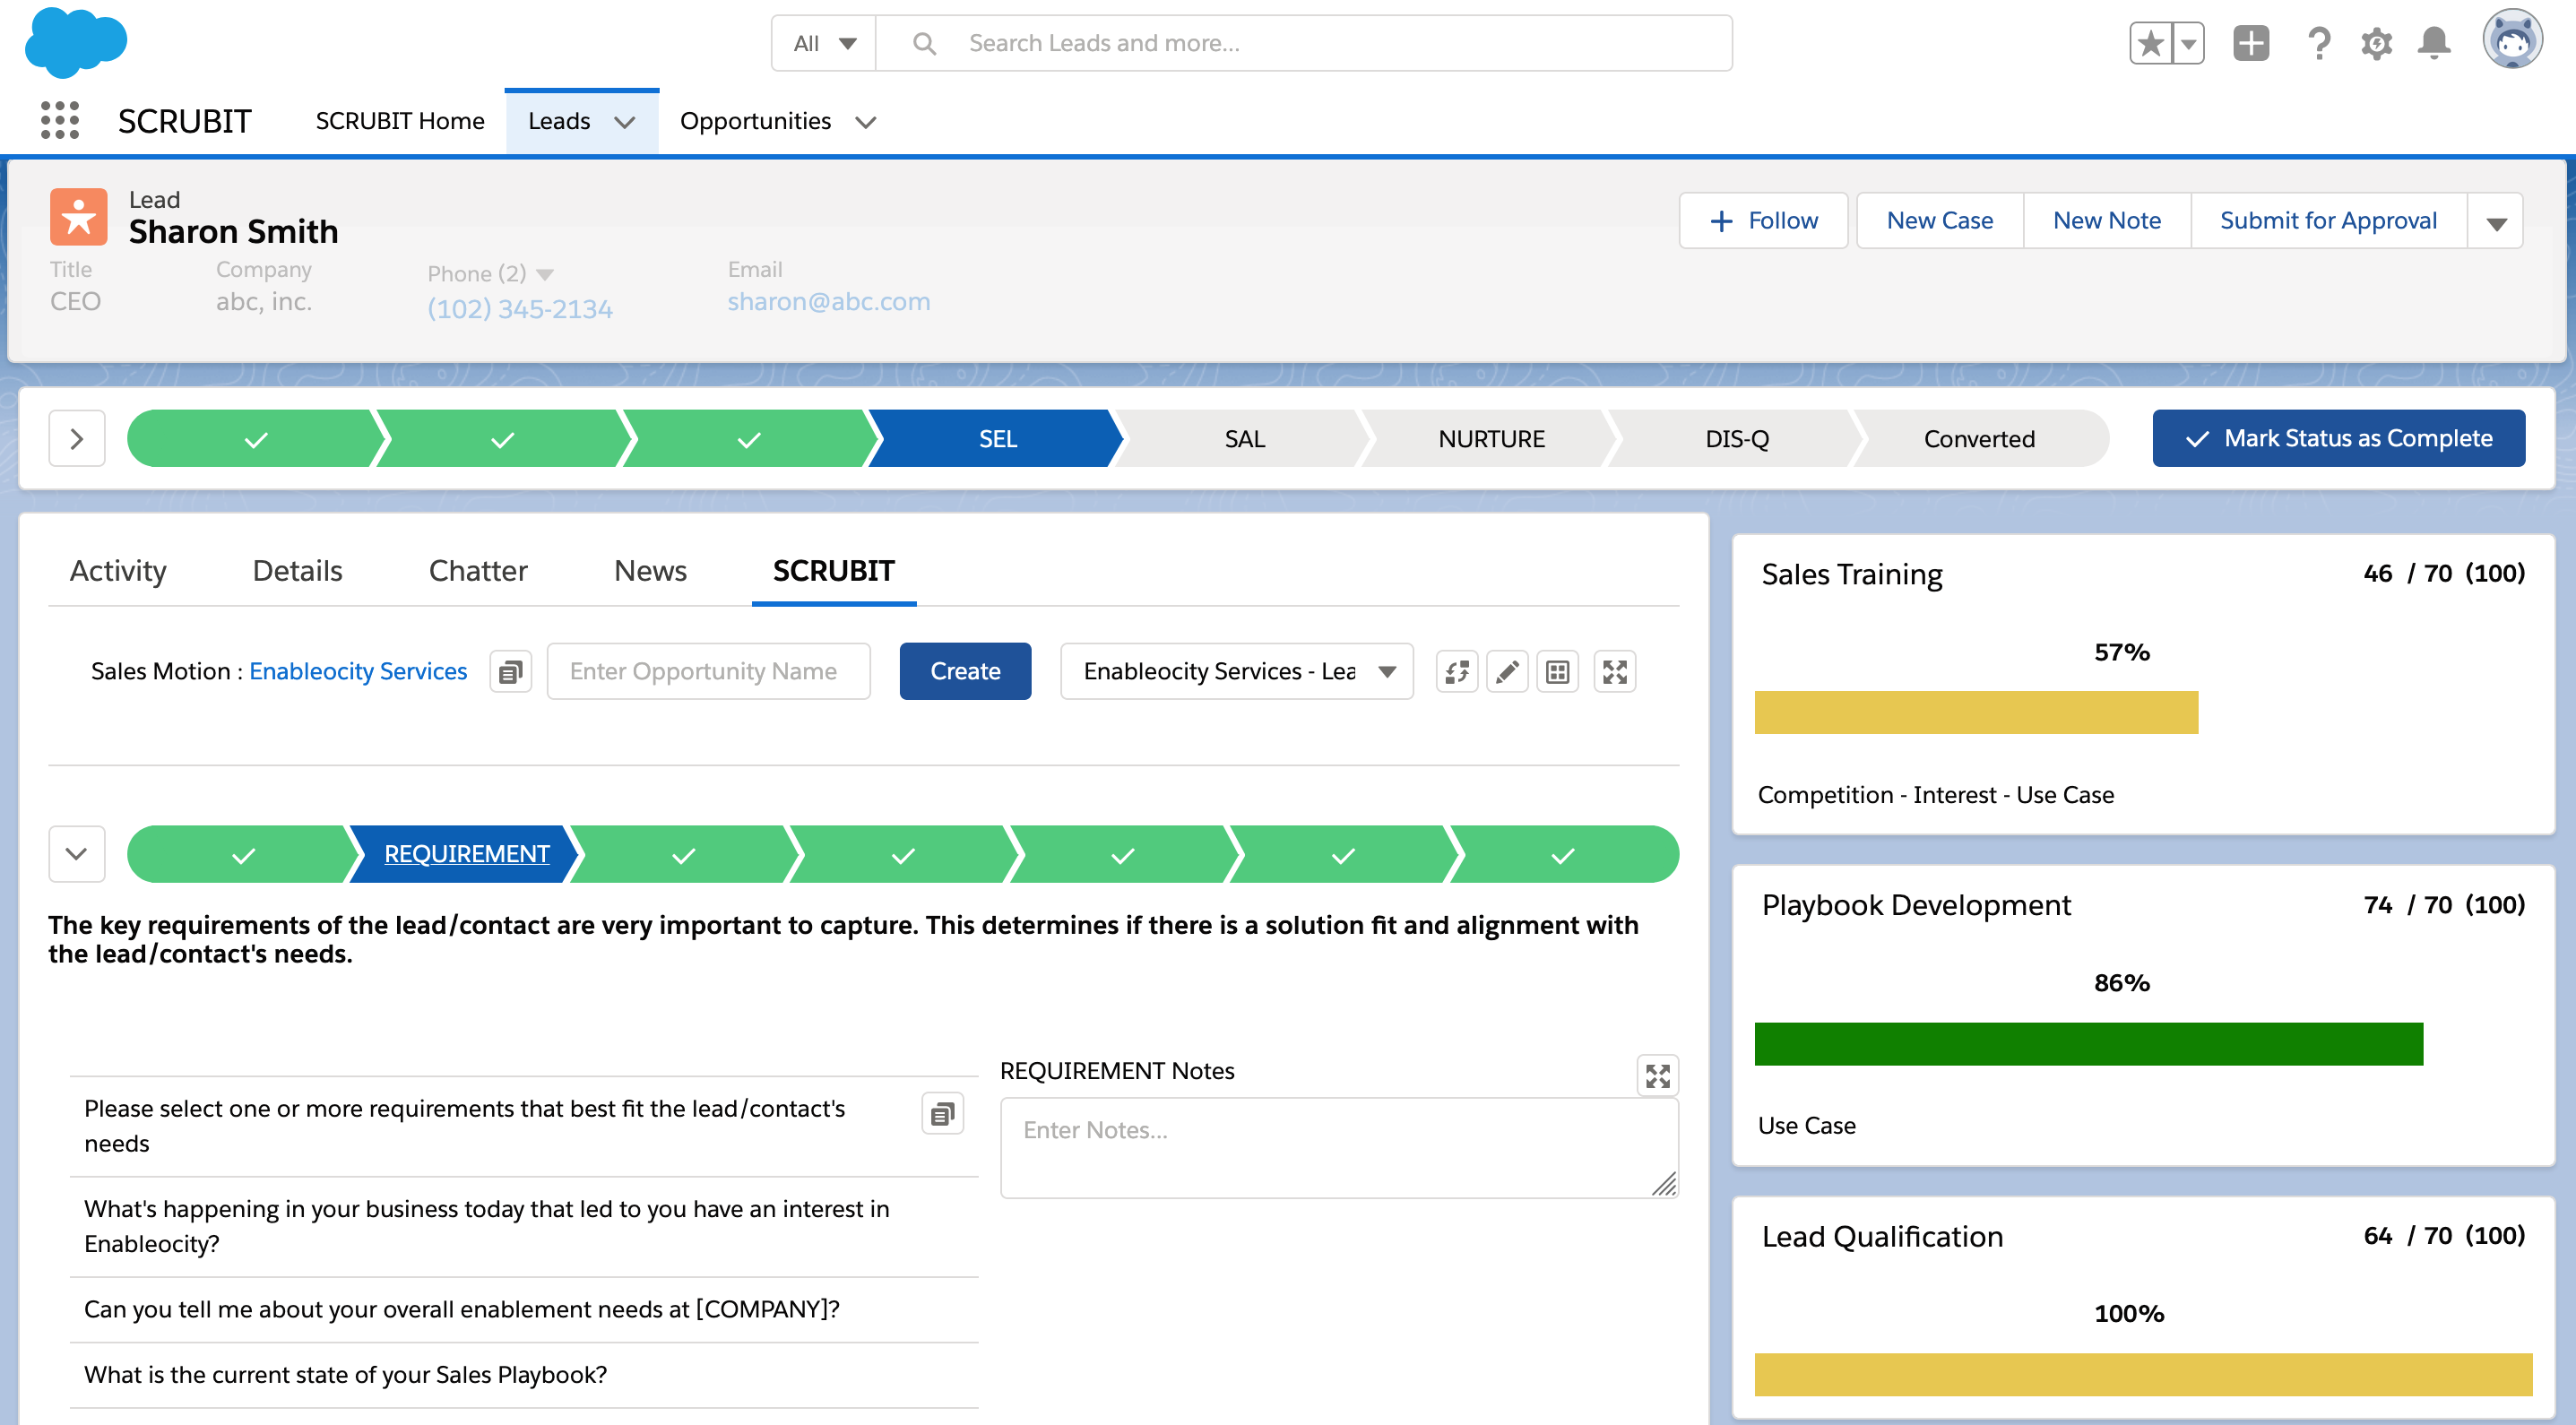Expand the REQUIREMENT Notes fullscreen icon
This screenshot has height=1425, width=2576.
[x=1657, y=1076]
